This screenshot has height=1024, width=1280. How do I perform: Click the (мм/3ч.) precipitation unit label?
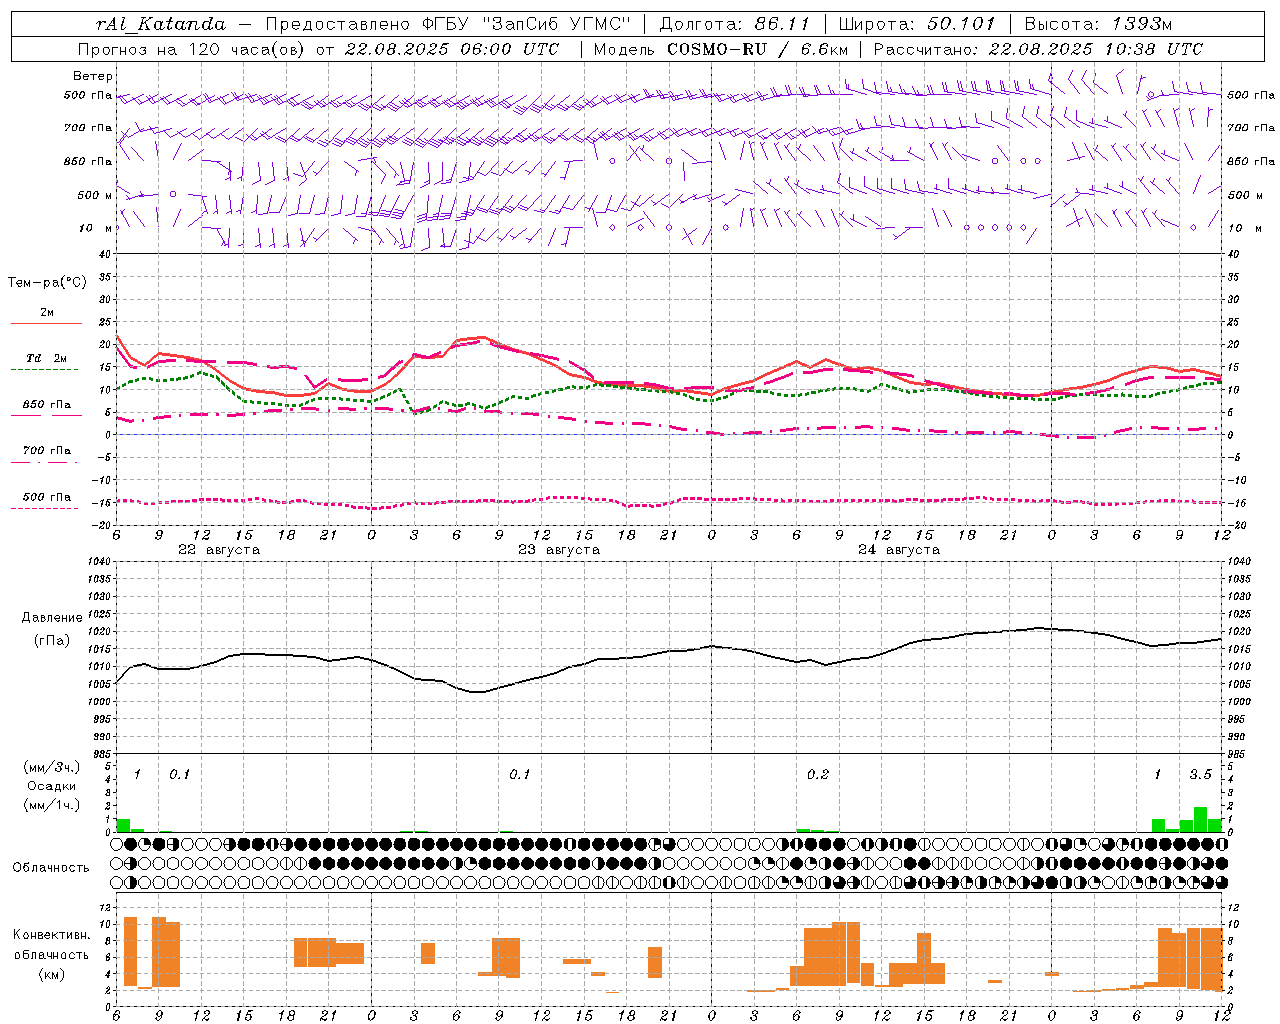point(52,768)
